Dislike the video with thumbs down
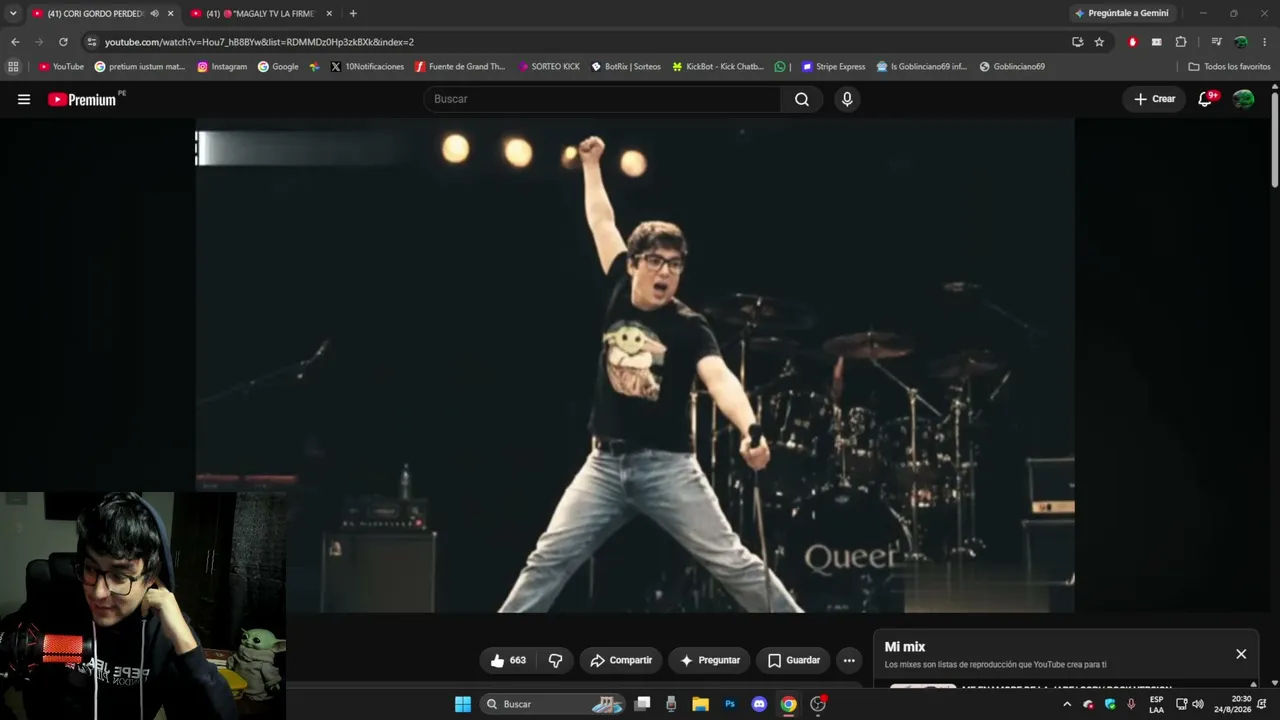The width and height of the screenshot is (1280, 720). pos(555,660)
